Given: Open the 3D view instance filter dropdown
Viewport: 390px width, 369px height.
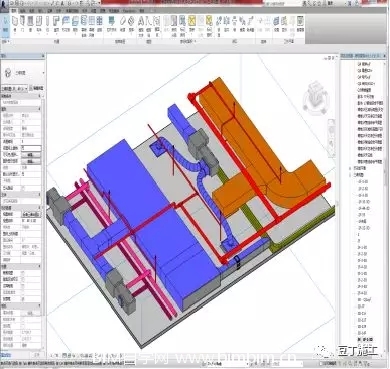Looking at the screenshot, I should [x=15, y=89].
